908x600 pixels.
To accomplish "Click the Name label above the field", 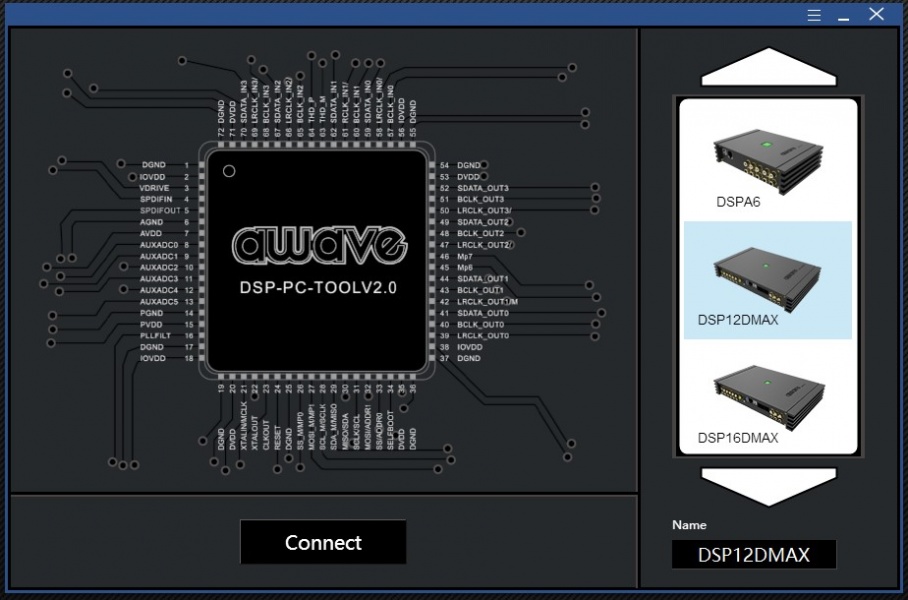I will [689, 525].
